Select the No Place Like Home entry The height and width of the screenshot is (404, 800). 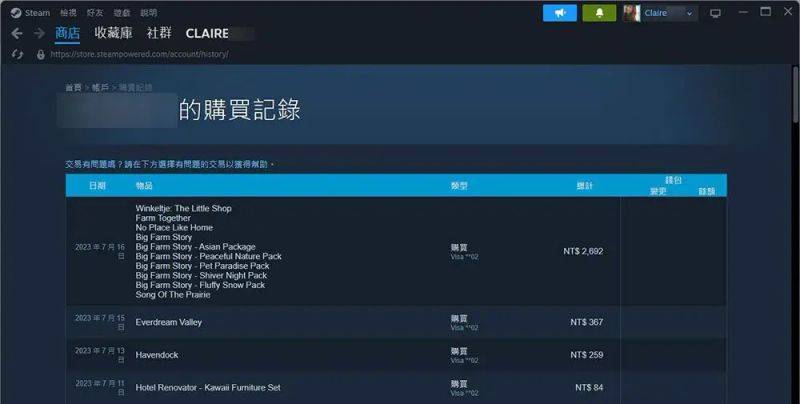click(174, 228)
